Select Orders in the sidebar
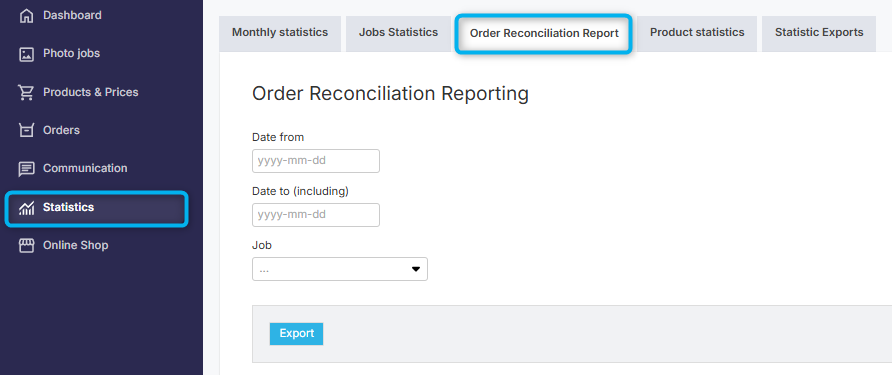Screen dimensions: 892x375 tap(61, 130)
